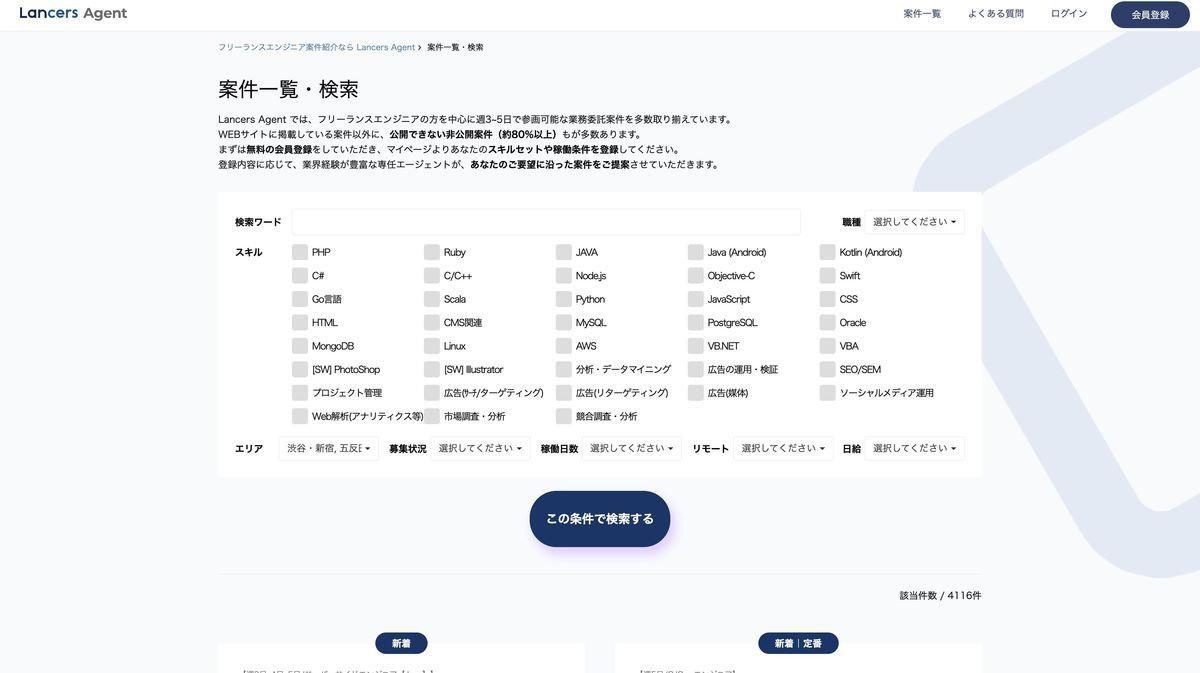Viewport: 1200px width, 673px height.
Task: Tick the 広告(媒体) checkbox
Action: click(696, 393)
